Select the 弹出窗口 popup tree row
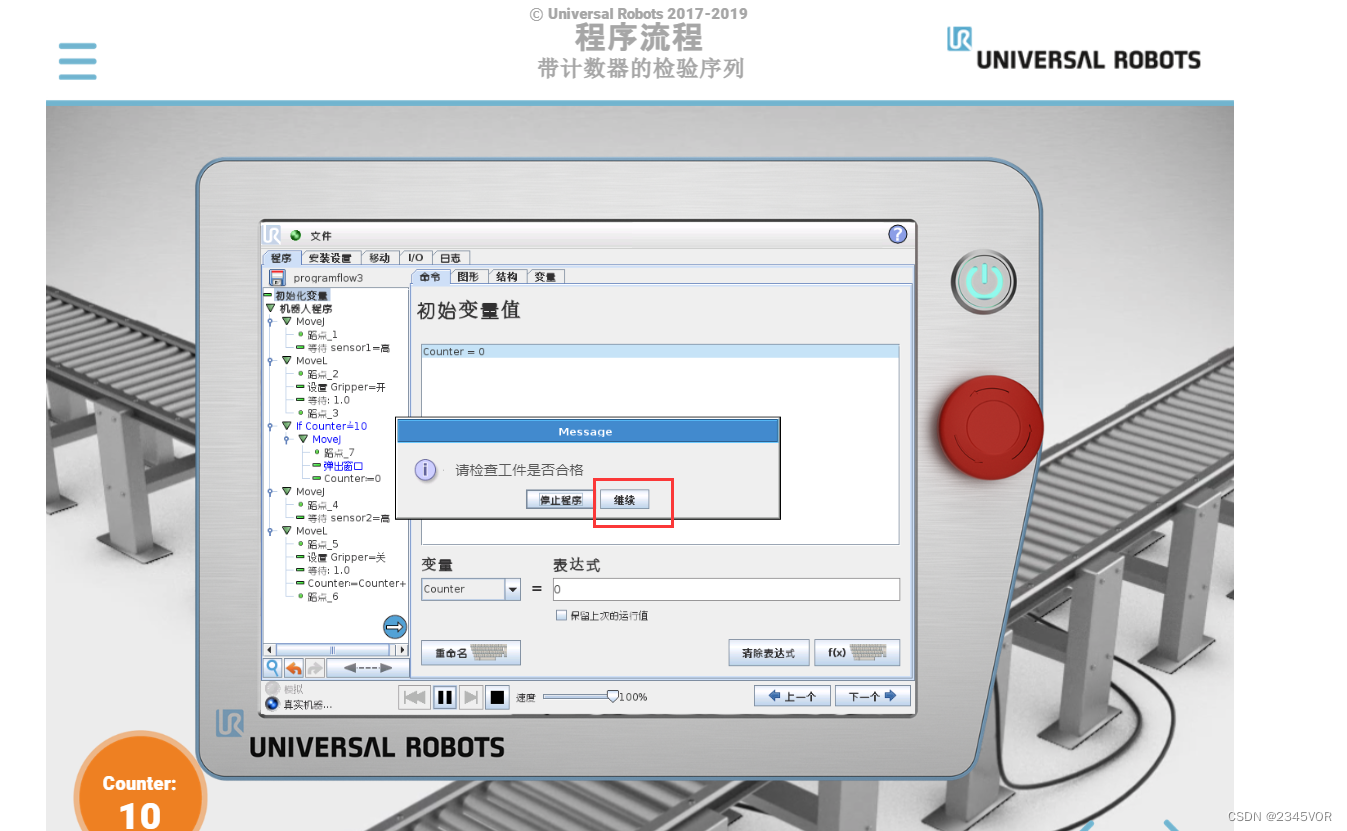Screen dimensions: 1347x831 point(343,466)
